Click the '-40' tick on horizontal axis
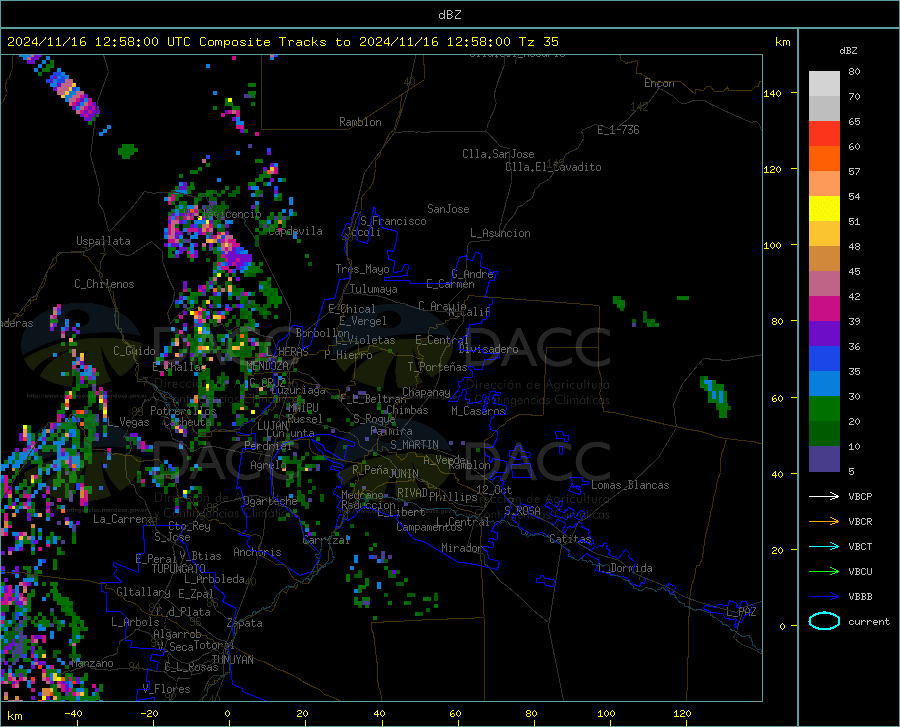Screen dimensions: 900x727 [x=73, y=714]
